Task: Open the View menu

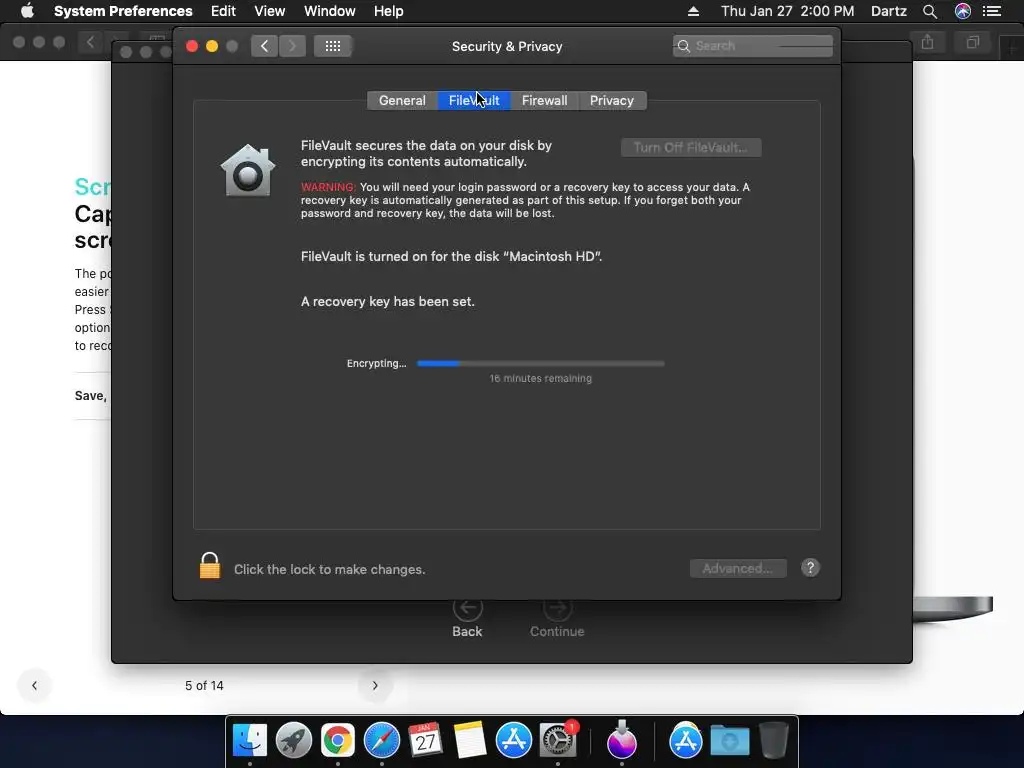Action: 269,11
